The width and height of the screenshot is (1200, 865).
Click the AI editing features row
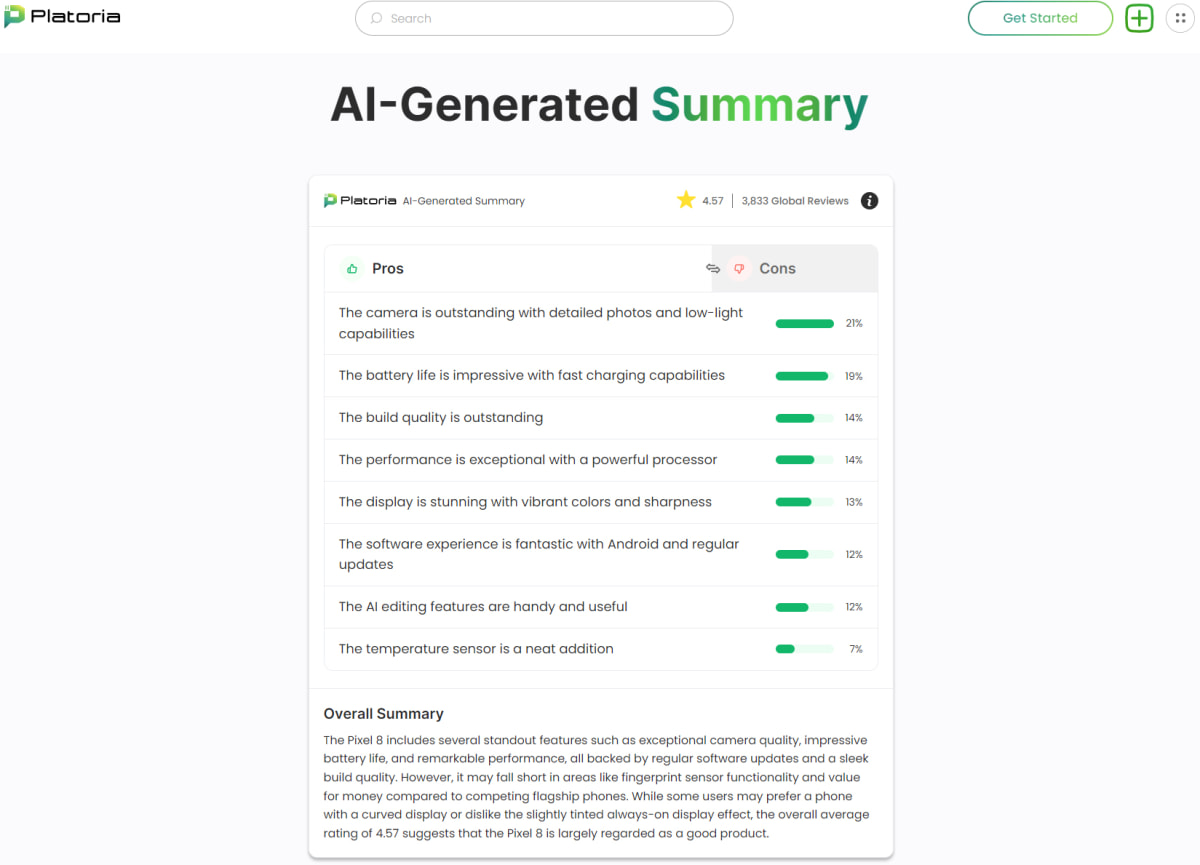(x=601, y=607)
